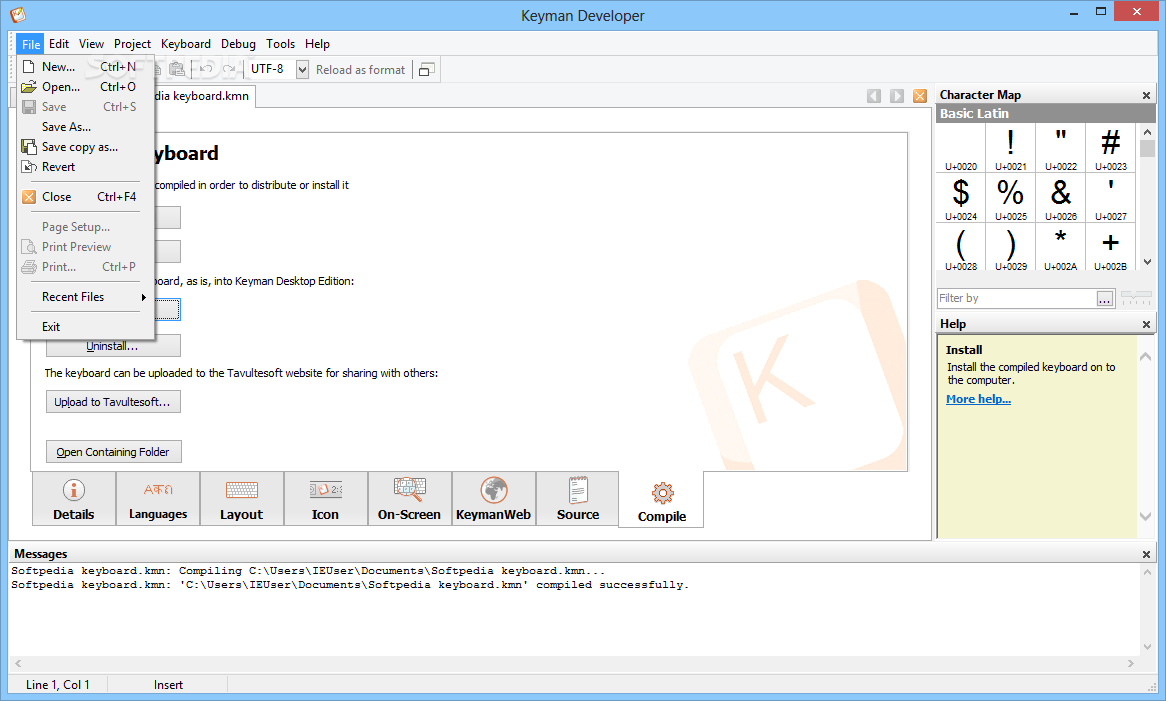Select the hash character U+0023
Screen dimensions: 1166x701
point(1110,148)
